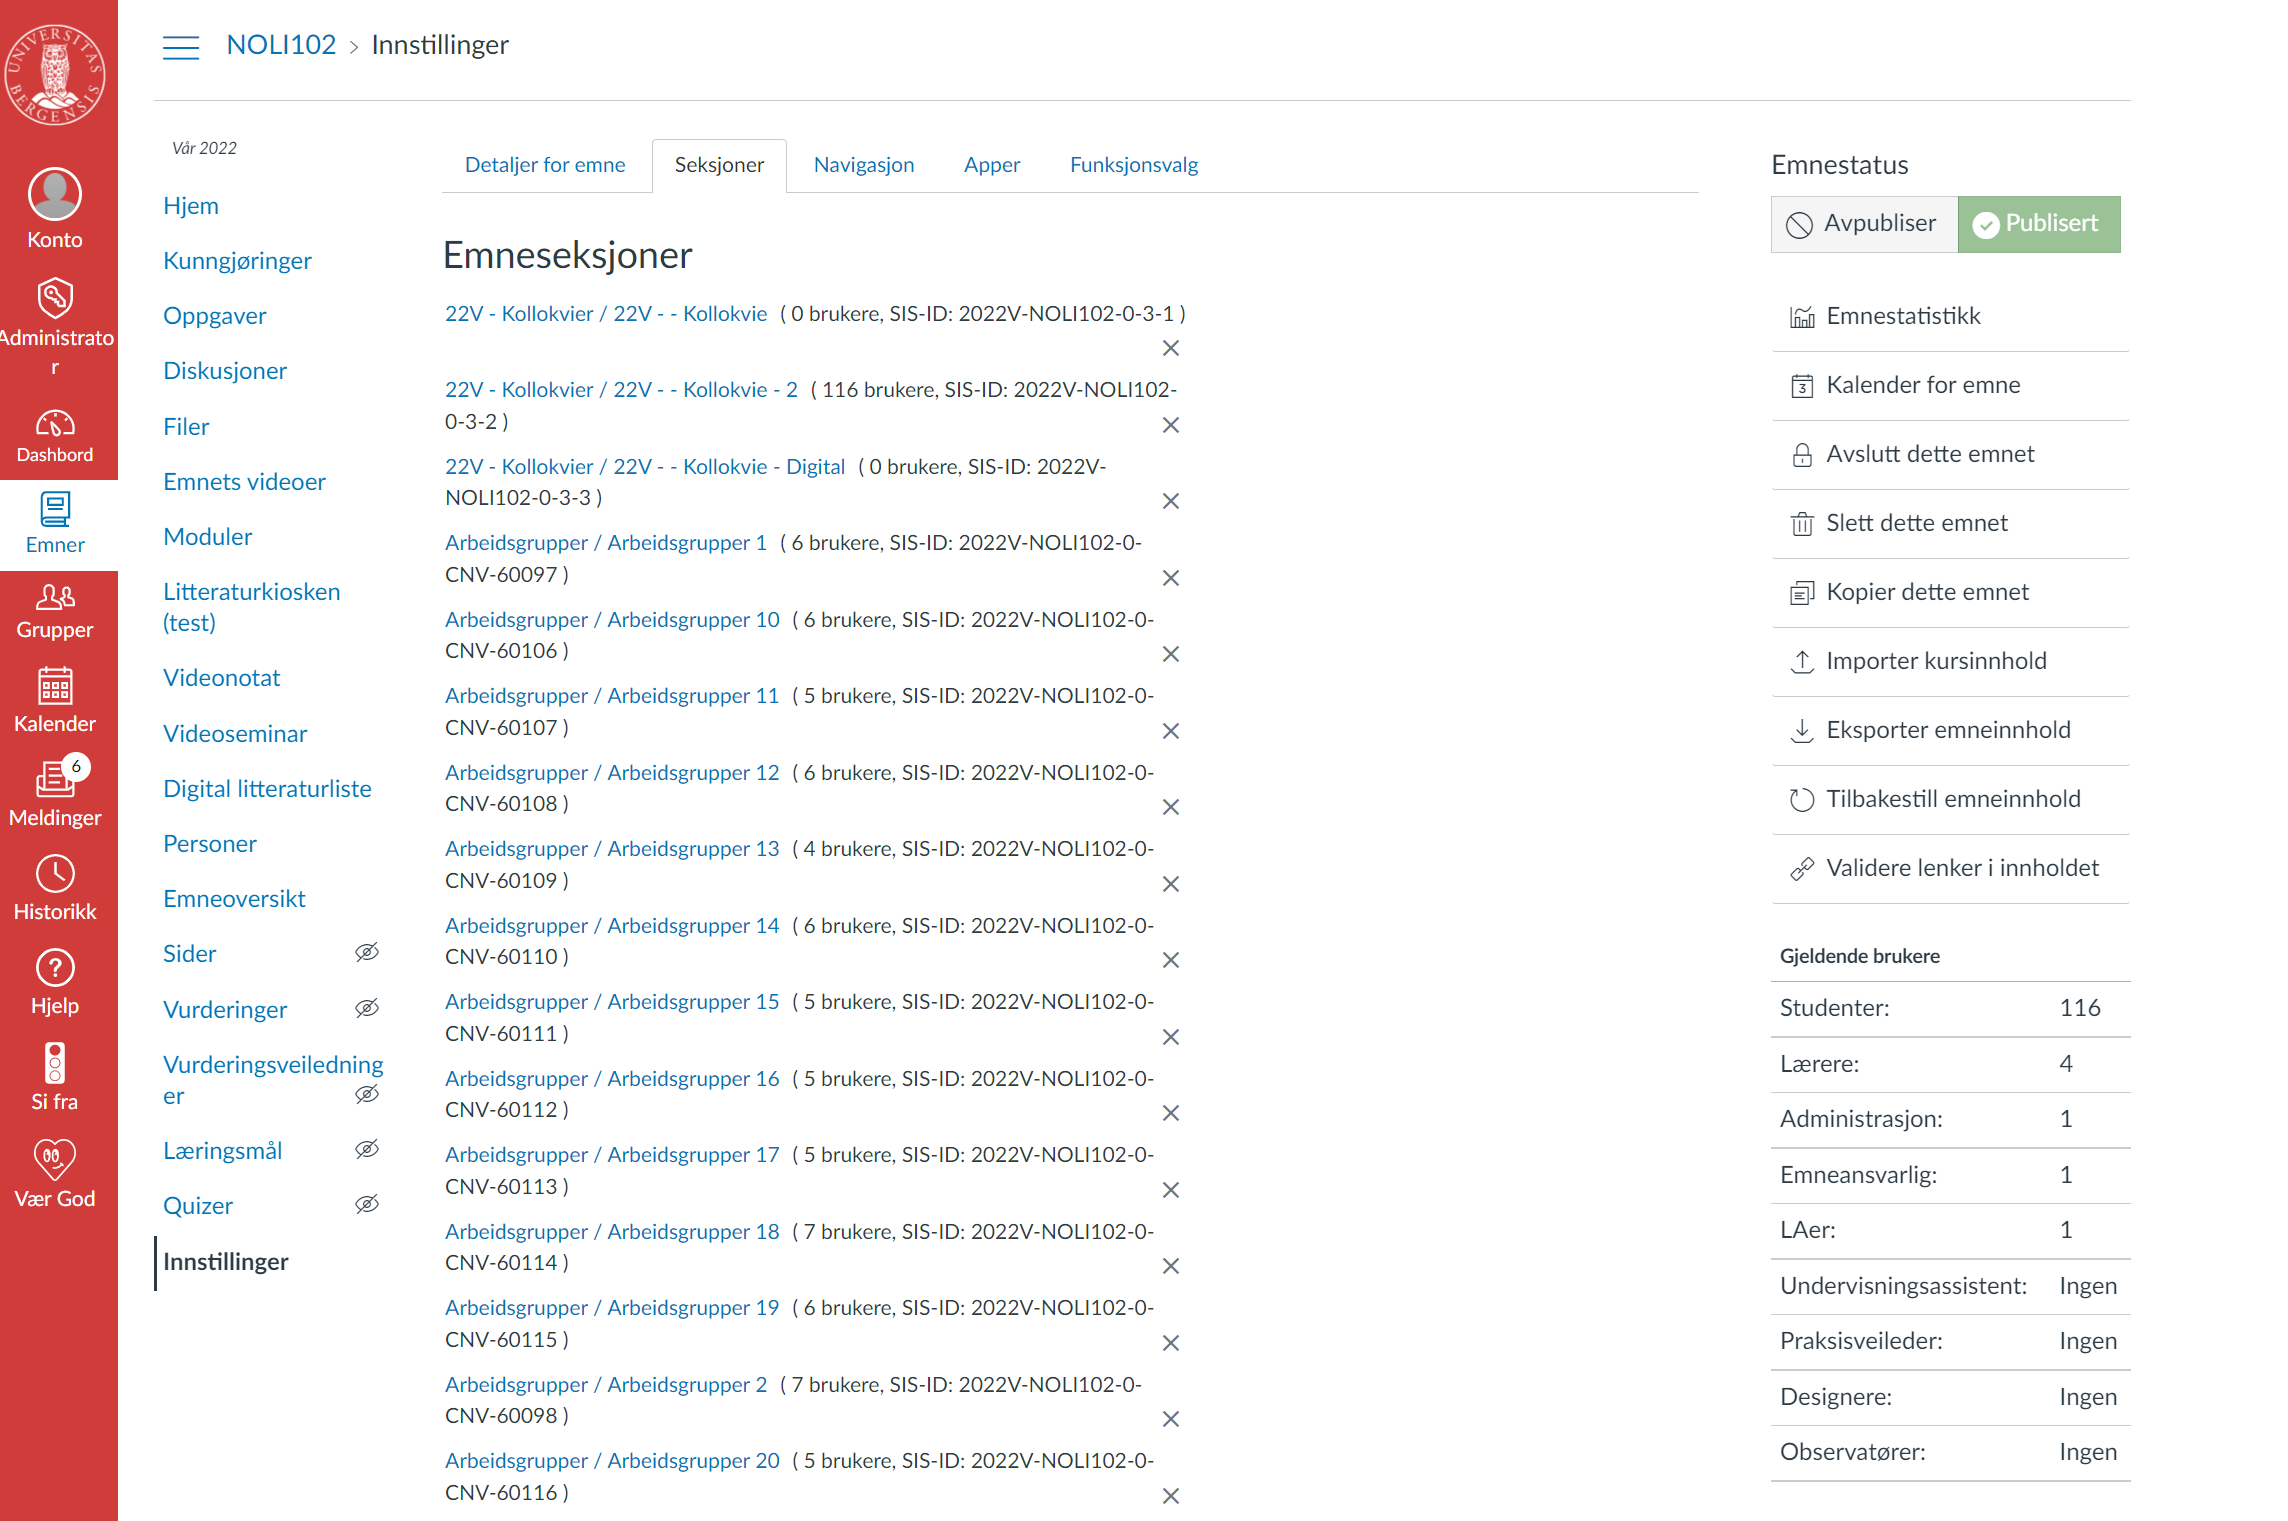Open Oppgaver in course menu
Image resolution: width=2288 pixels, height=1521 pixels.
(x=215, y=316)
